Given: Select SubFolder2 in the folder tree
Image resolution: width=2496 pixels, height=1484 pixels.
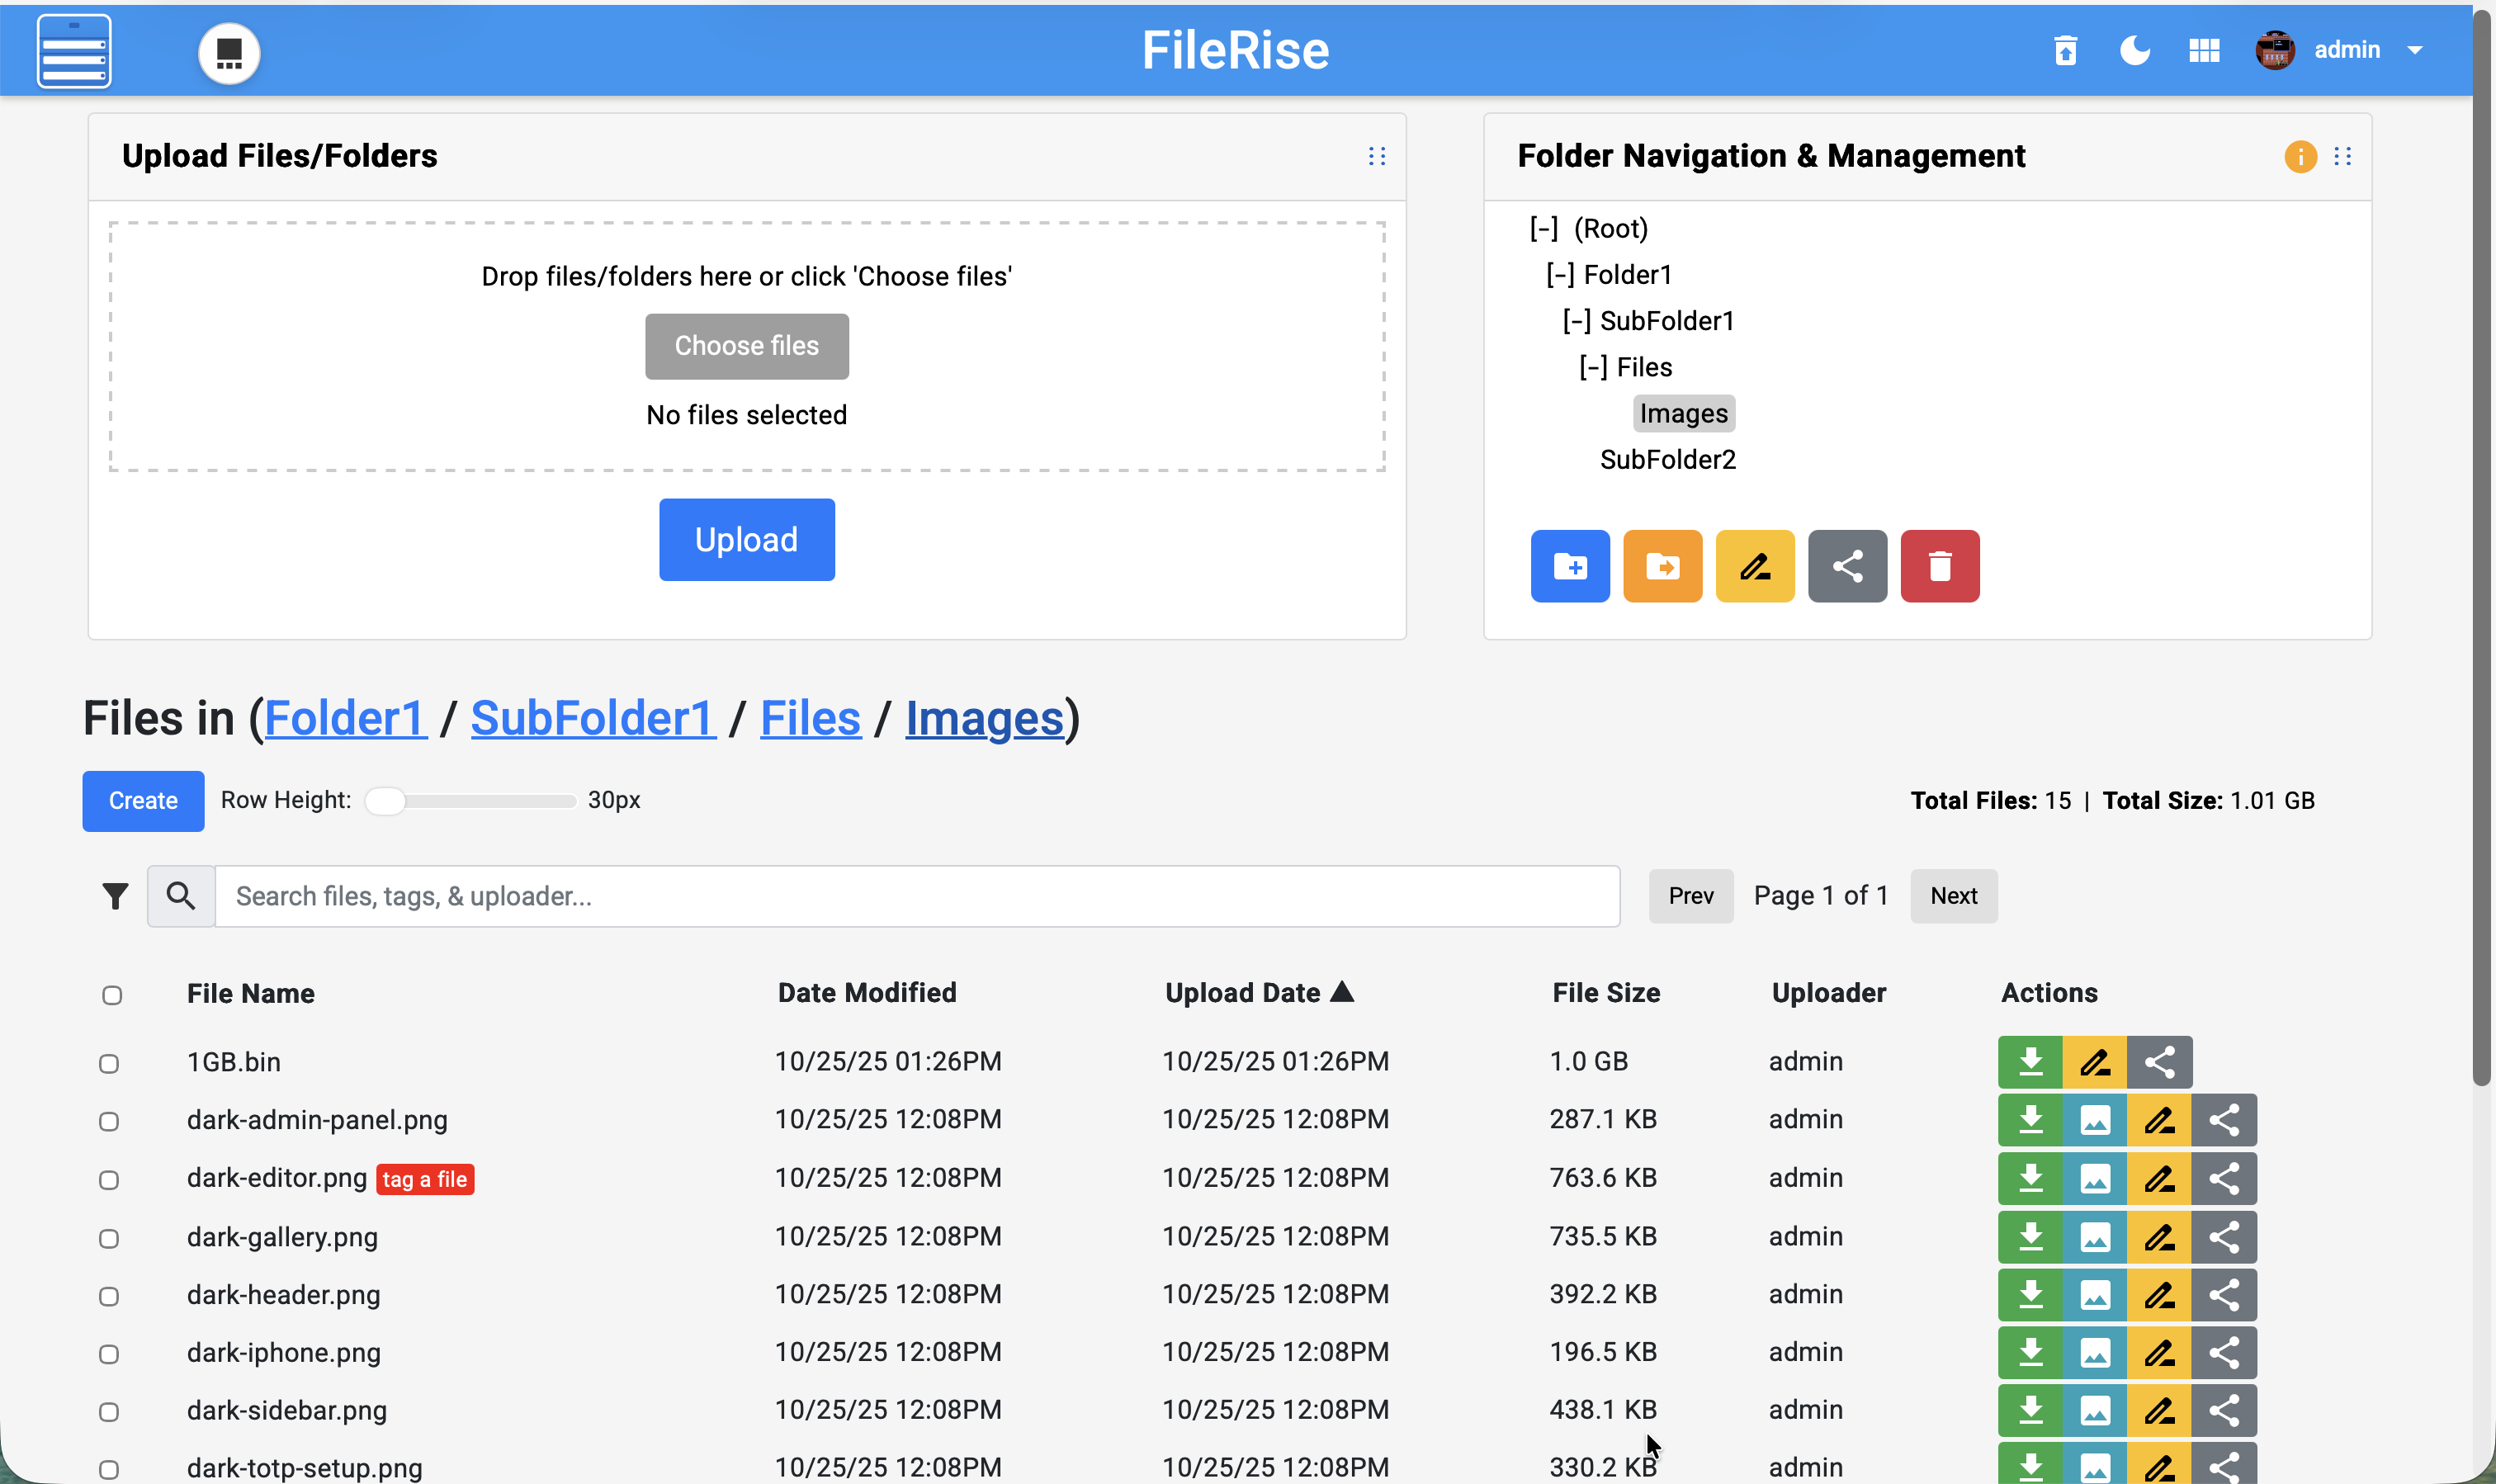Looking at the screenshot, I should pyautogui.click(x=1667, y=460).
